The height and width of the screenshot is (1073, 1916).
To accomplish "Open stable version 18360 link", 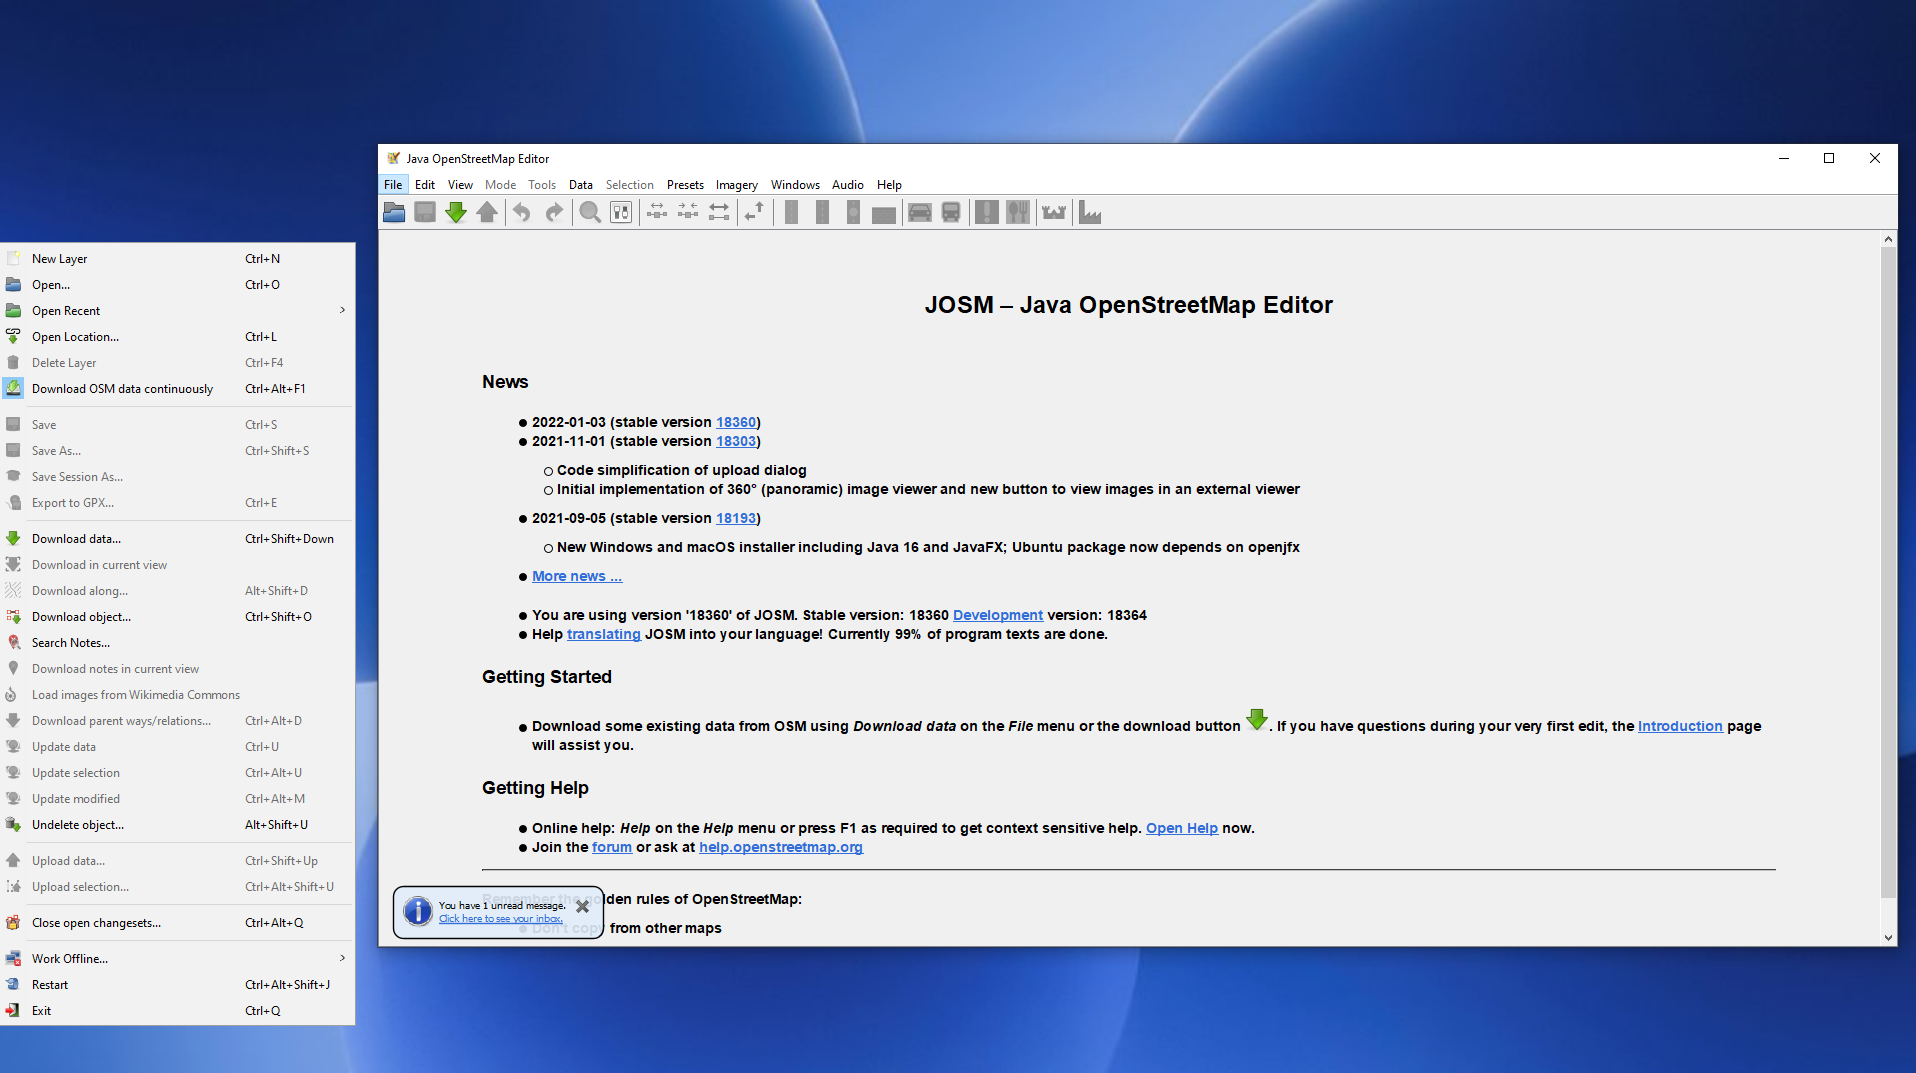I will (736, 422).
